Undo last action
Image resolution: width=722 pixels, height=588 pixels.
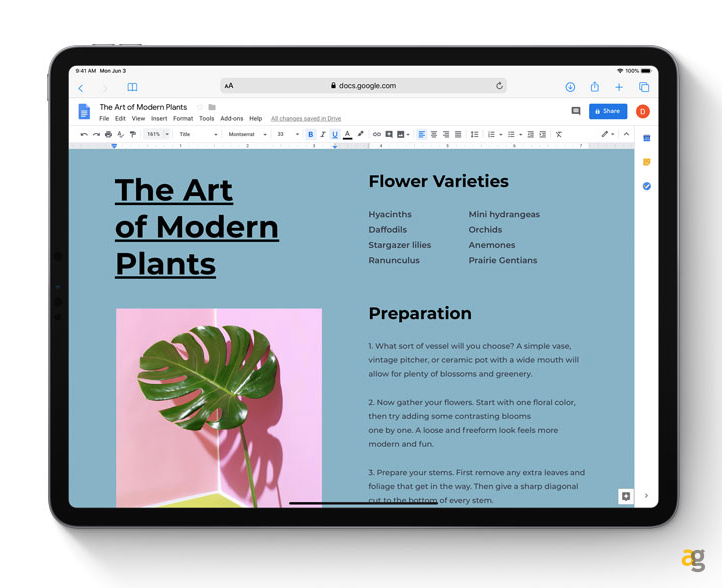coord(84,134)
